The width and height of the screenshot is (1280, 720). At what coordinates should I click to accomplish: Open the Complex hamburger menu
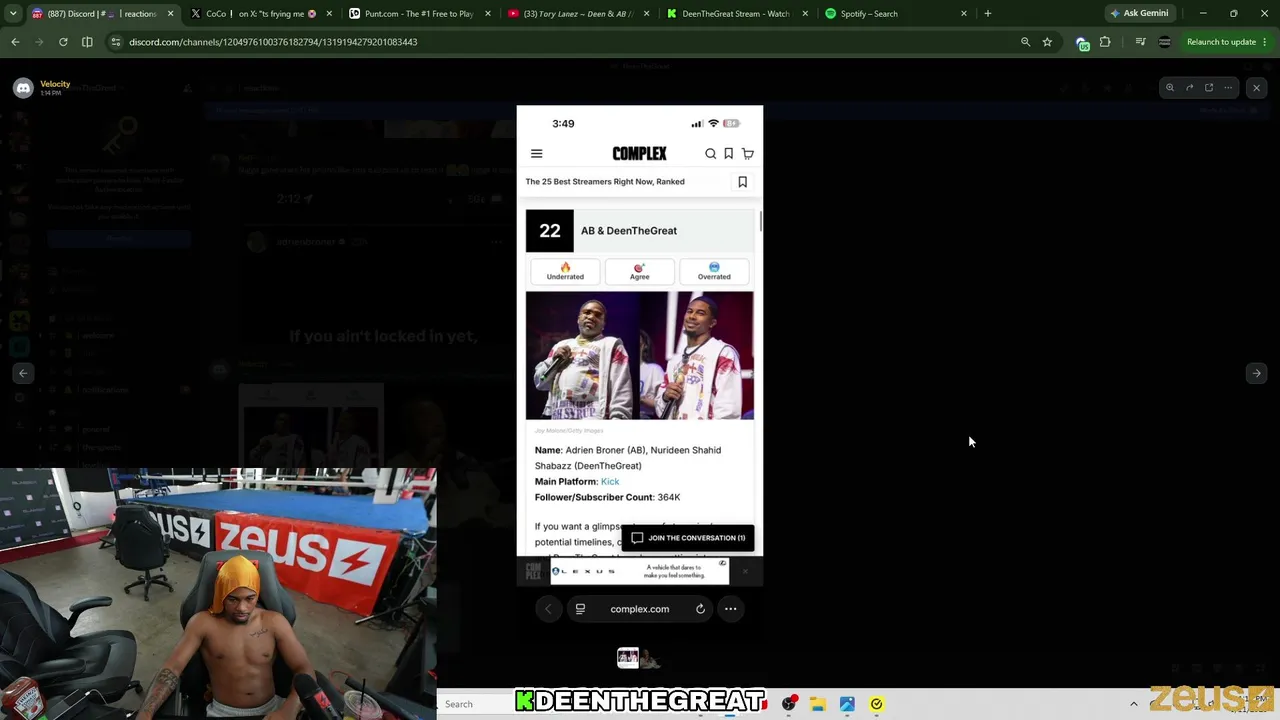(537, 154)
